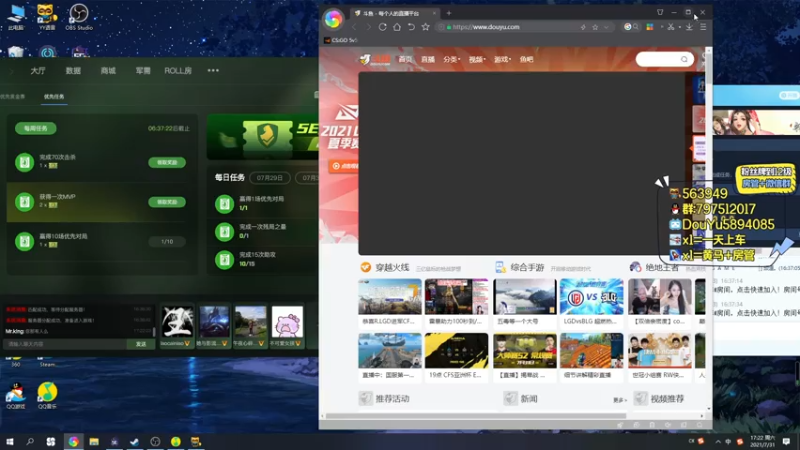
Task: Click the chat message input field
Action: (65, 344)
